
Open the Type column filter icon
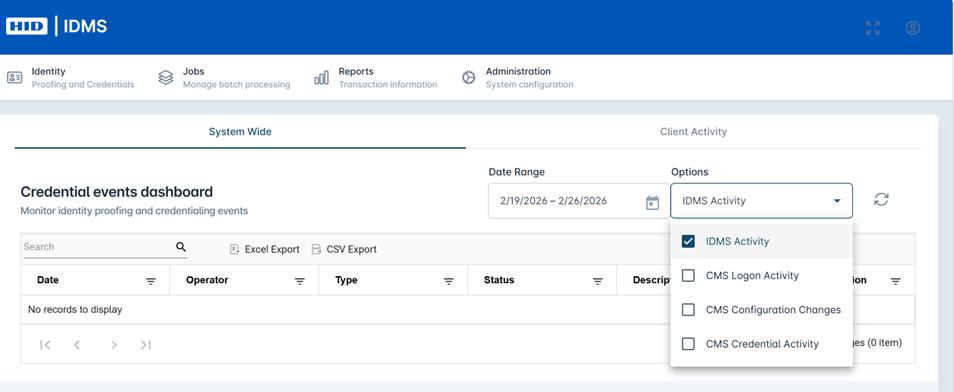[x=449, y=281]
